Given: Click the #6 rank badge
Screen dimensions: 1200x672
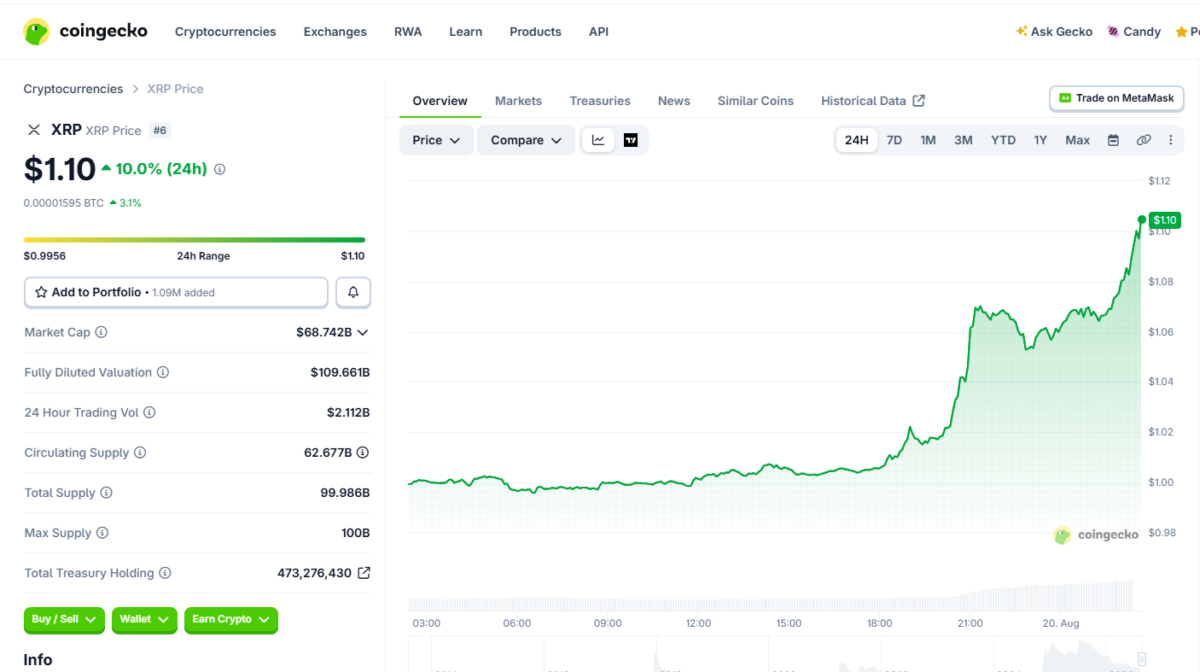Looking at the screenshot, I should point(160,130).
